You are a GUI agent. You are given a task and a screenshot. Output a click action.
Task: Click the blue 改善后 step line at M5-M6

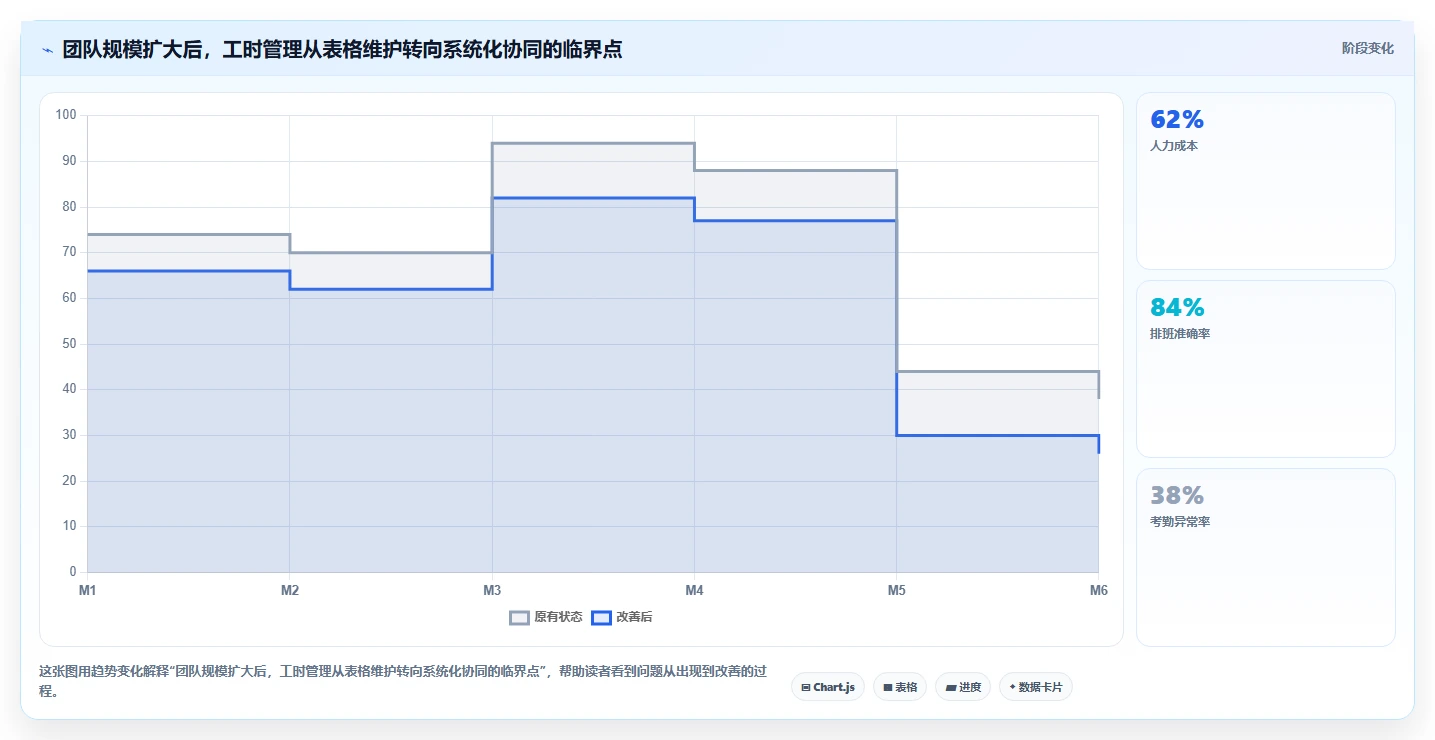point(997,435)
